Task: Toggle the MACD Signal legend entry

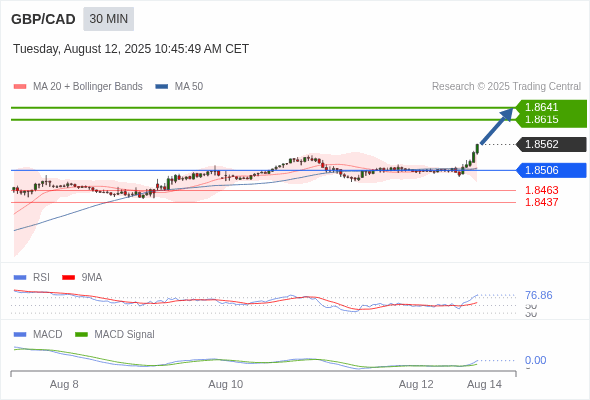Action: (115, 334)
